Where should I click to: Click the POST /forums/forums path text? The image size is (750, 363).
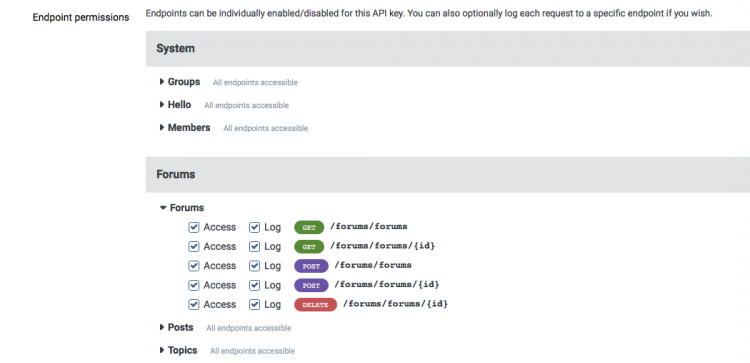pos(373,265)
